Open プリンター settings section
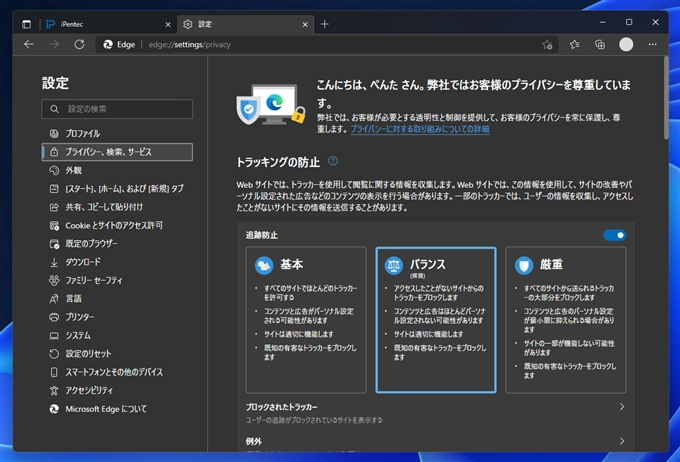The image size is (680, 462). click(x=117, y=317)
